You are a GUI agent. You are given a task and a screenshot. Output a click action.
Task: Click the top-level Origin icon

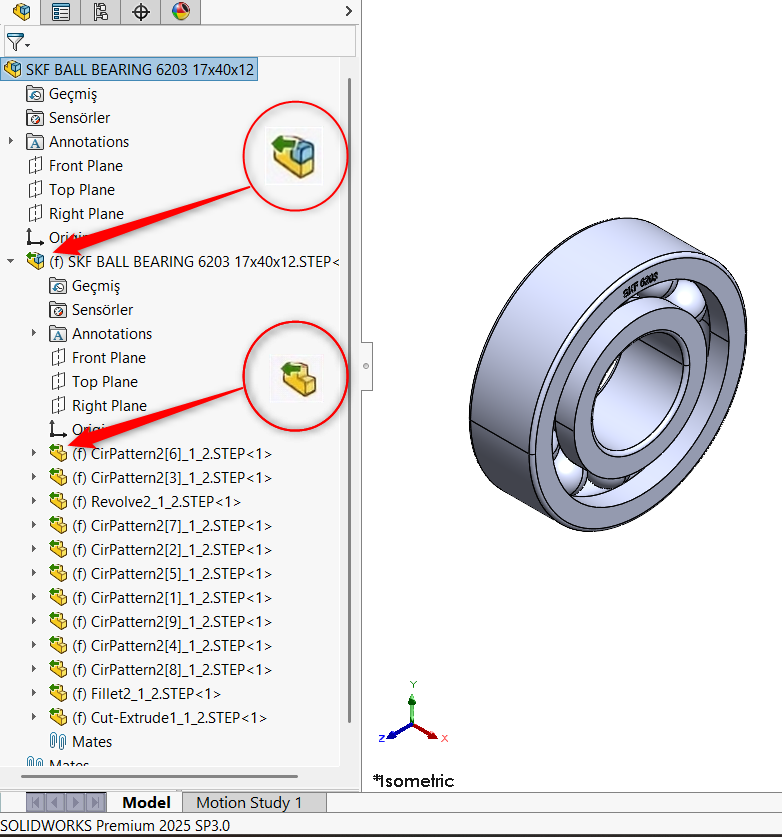click(35, 237)
